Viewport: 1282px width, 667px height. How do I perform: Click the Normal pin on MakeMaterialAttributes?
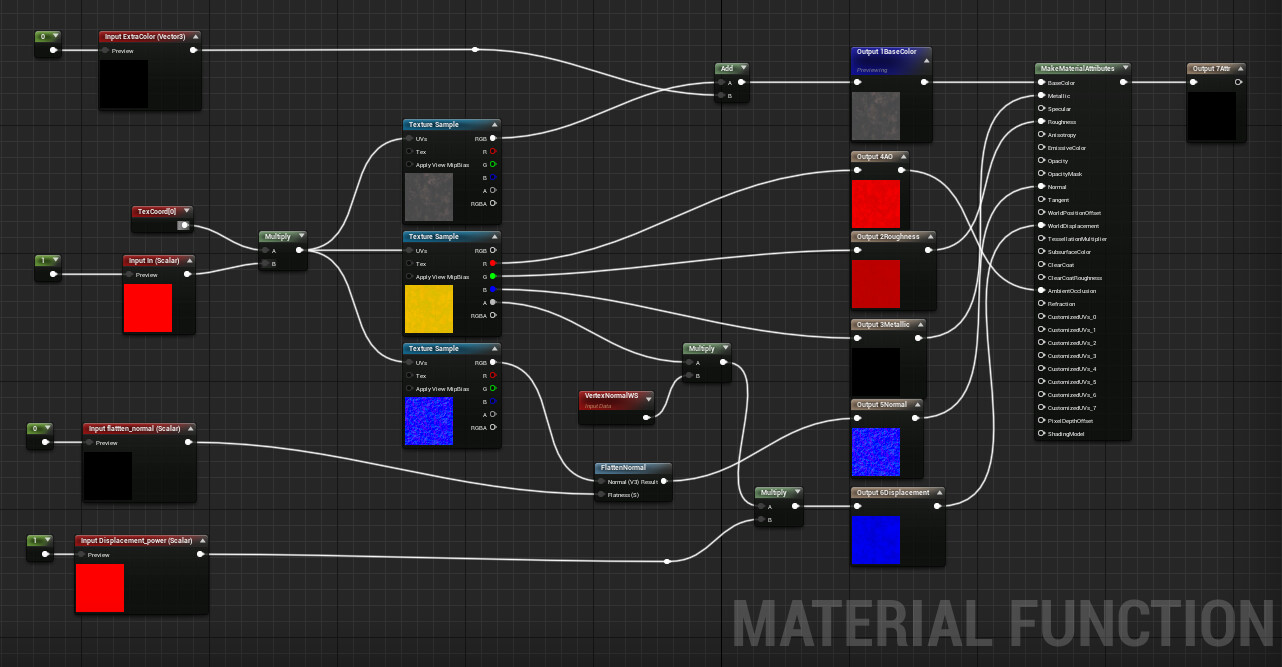point(1041,187)
